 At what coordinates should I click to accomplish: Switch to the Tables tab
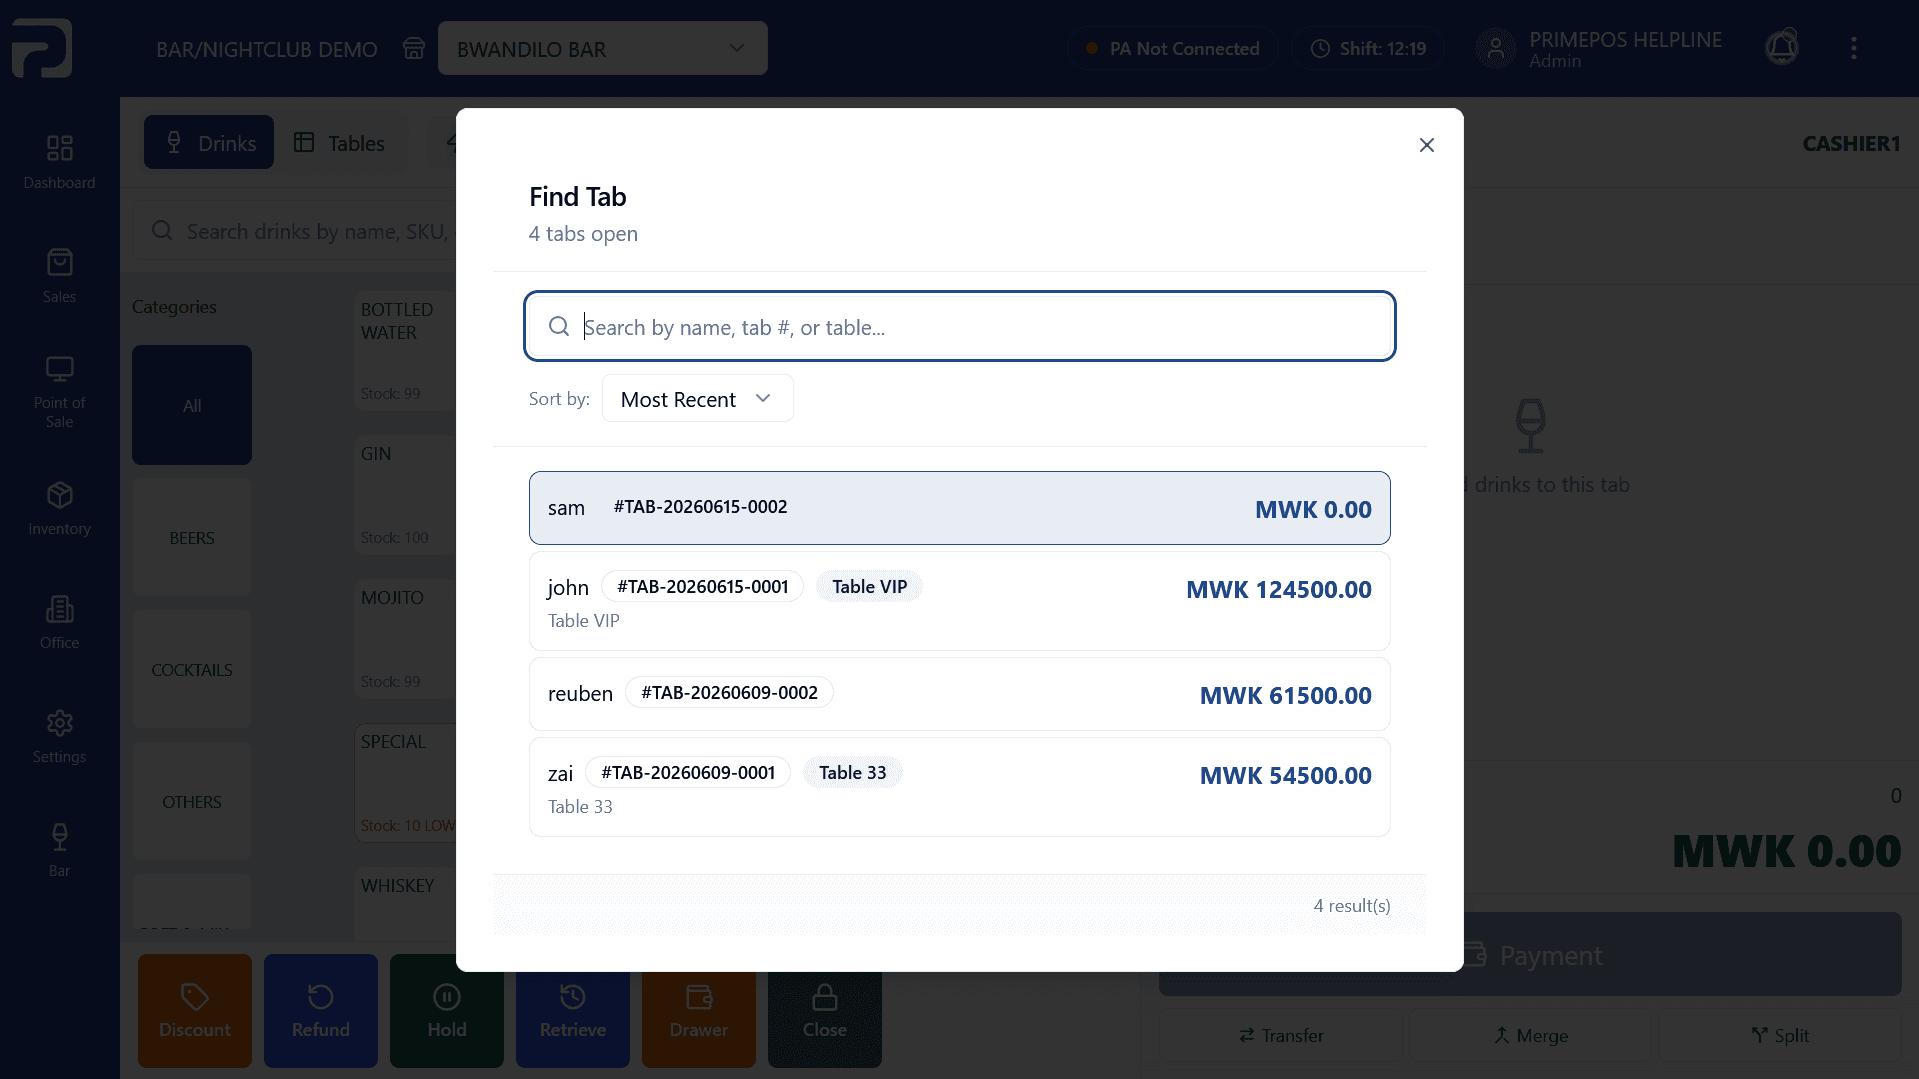pos(339,142)
